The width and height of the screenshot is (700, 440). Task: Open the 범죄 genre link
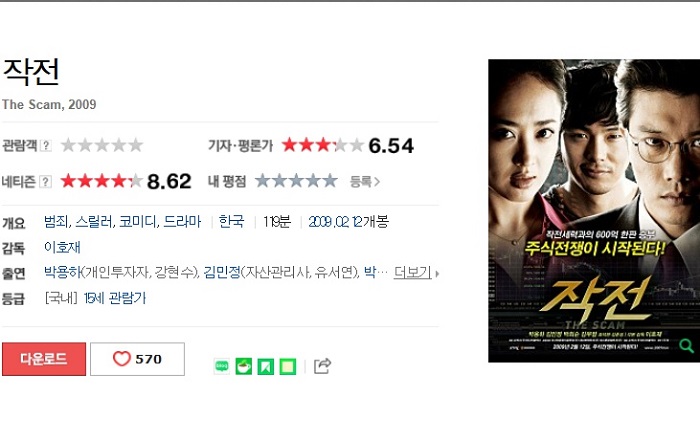point(56,221)
